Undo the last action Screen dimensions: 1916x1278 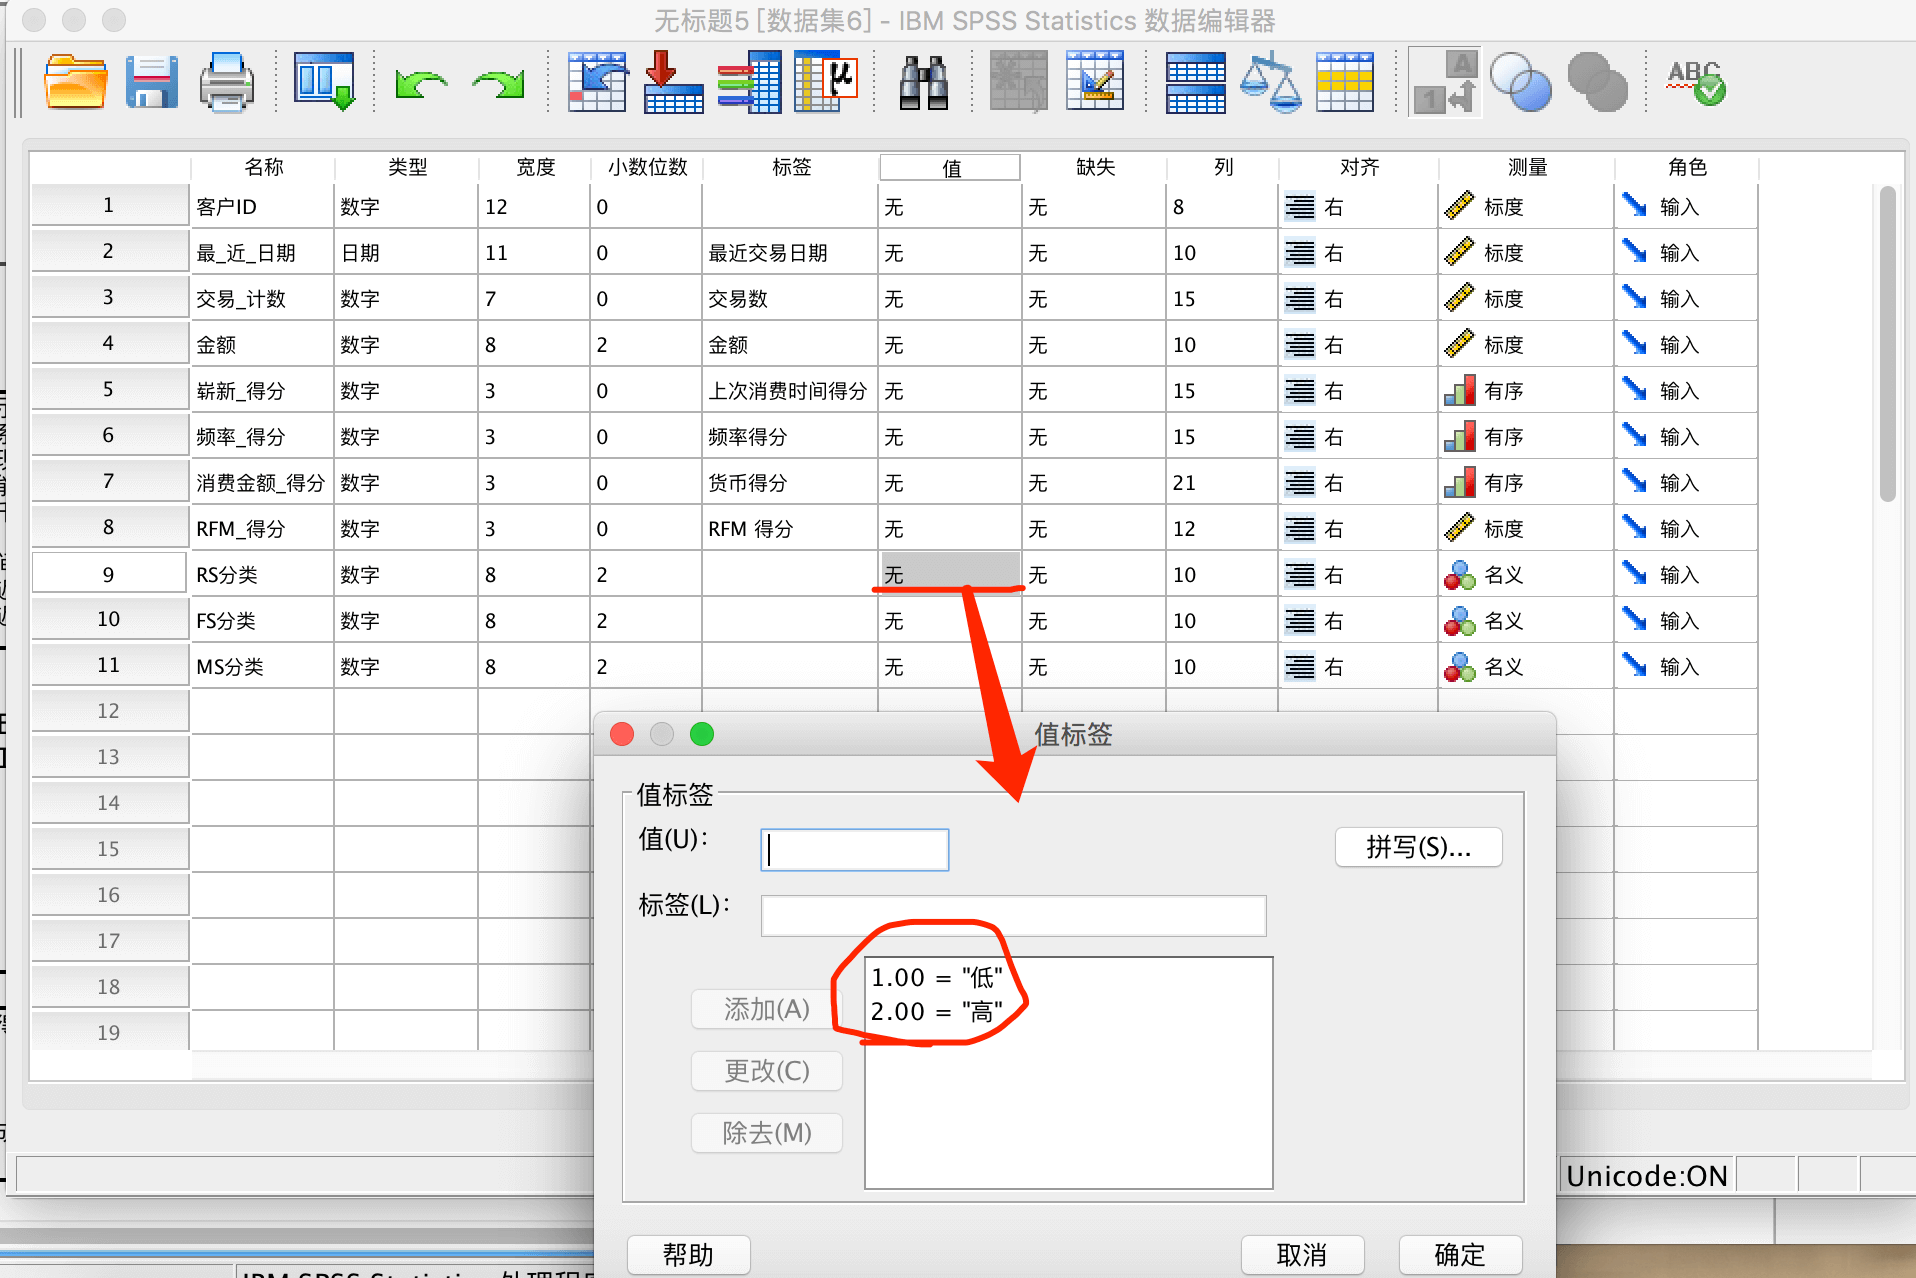tap(420, 84)
